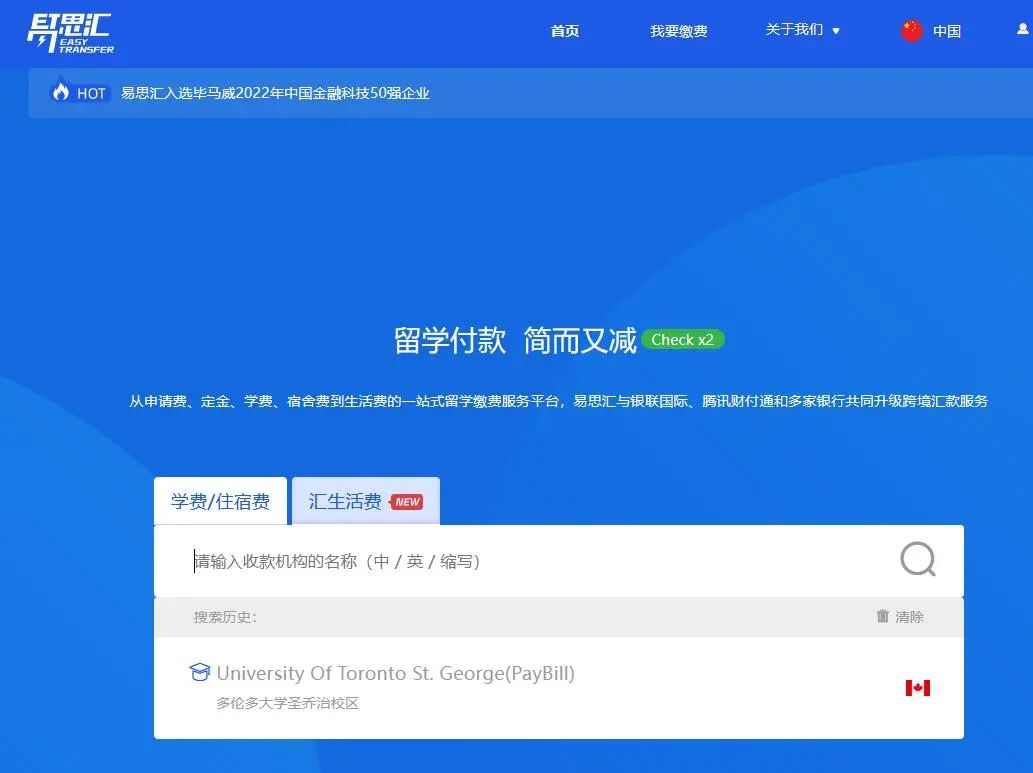Image resolution: width=1033 pixels, height=773 pixels.
Task: Click the graduation cap school icon
Action: [x=200, y=672]
